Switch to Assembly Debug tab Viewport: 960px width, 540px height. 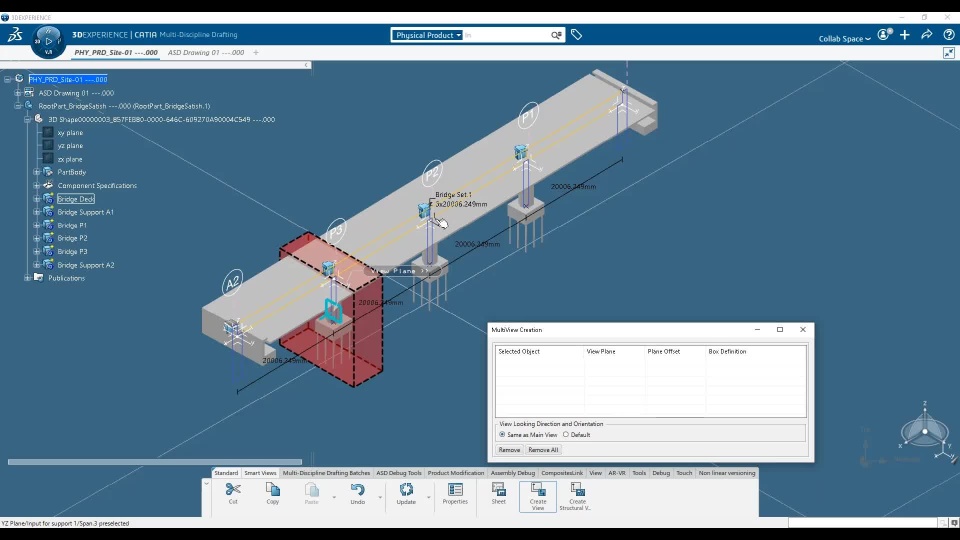512,473
